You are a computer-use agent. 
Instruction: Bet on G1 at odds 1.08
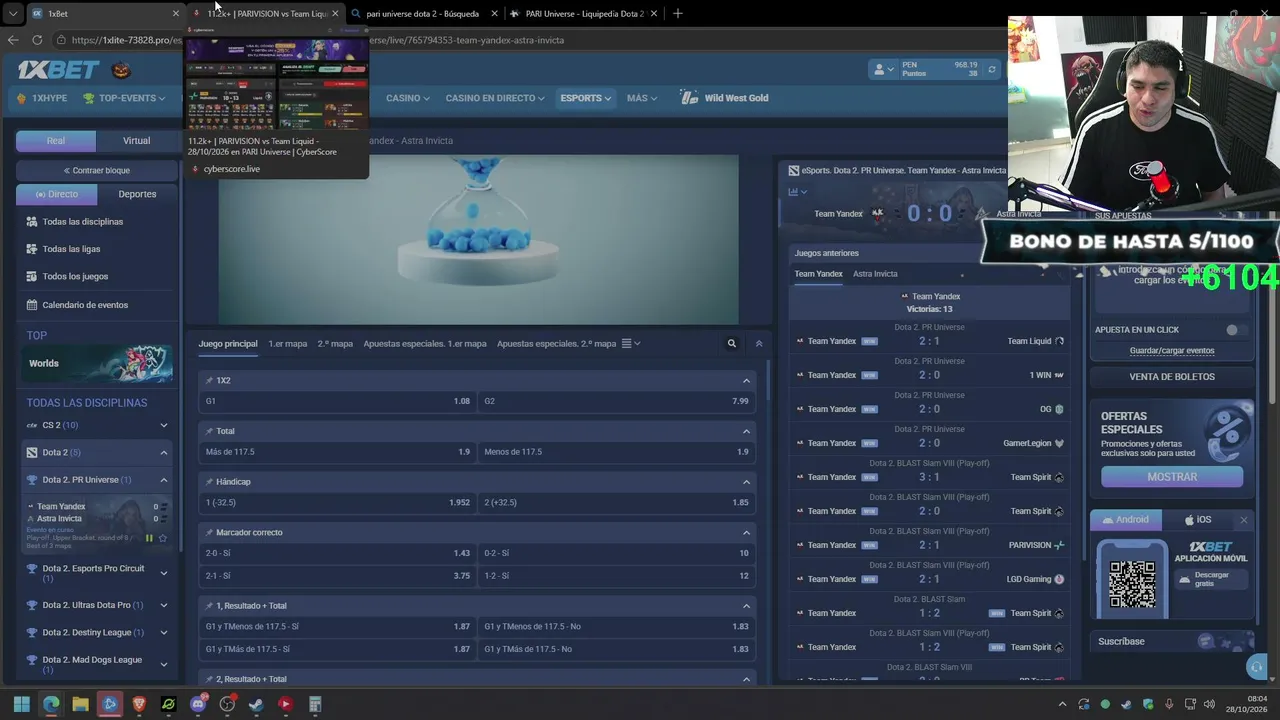pos(337,401)
